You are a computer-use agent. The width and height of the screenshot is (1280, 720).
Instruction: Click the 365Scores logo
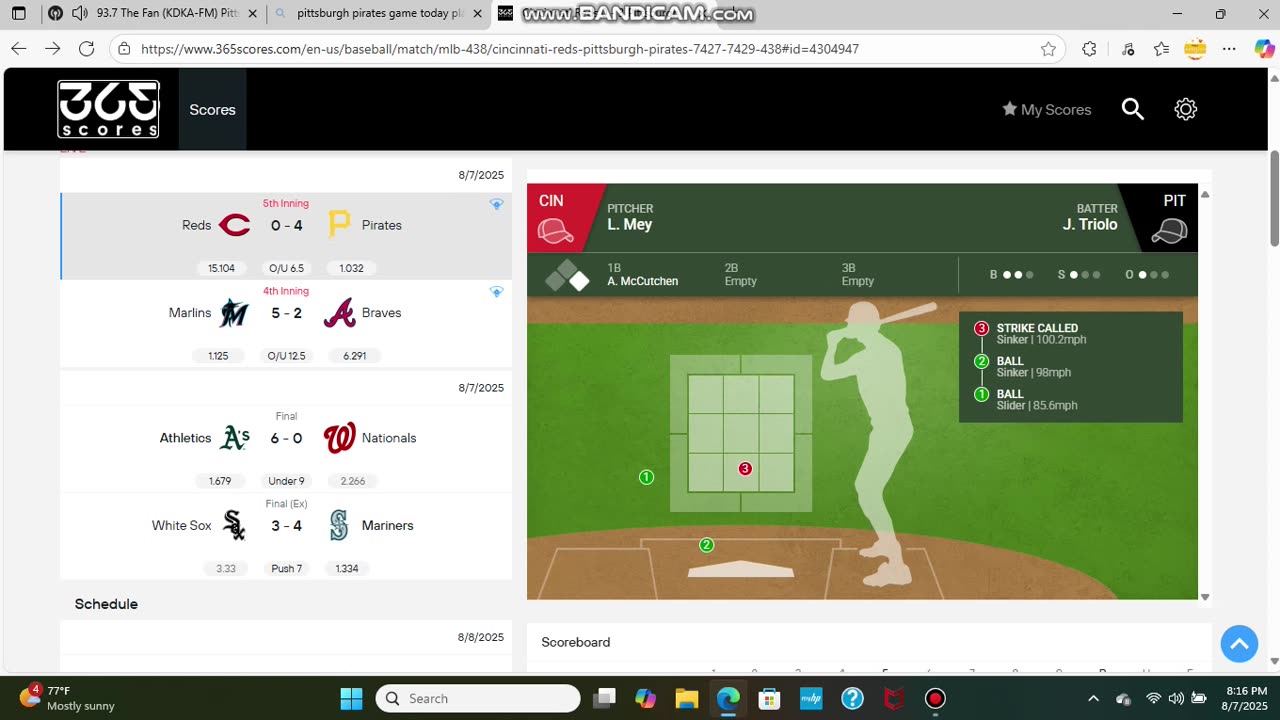108,109
